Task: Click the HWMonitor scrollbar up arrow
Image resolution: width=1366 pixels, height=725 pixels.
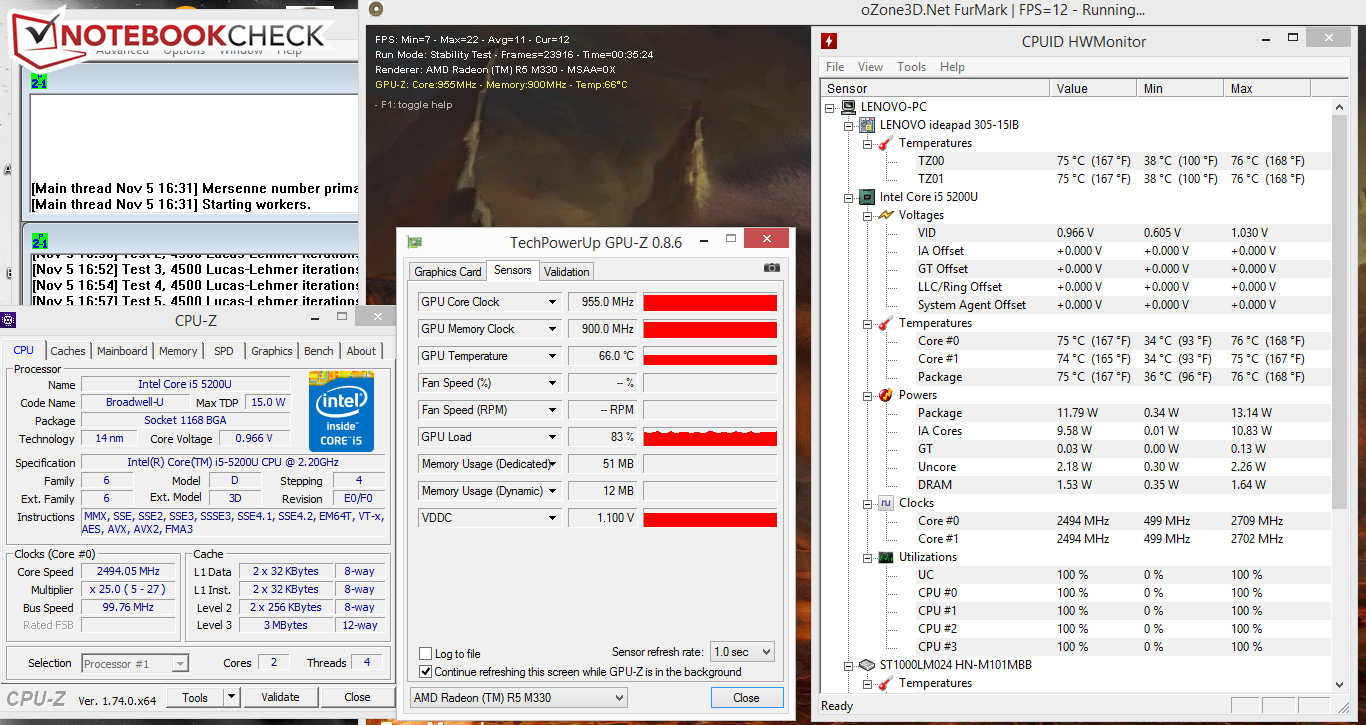Action: click(1340, 106)
